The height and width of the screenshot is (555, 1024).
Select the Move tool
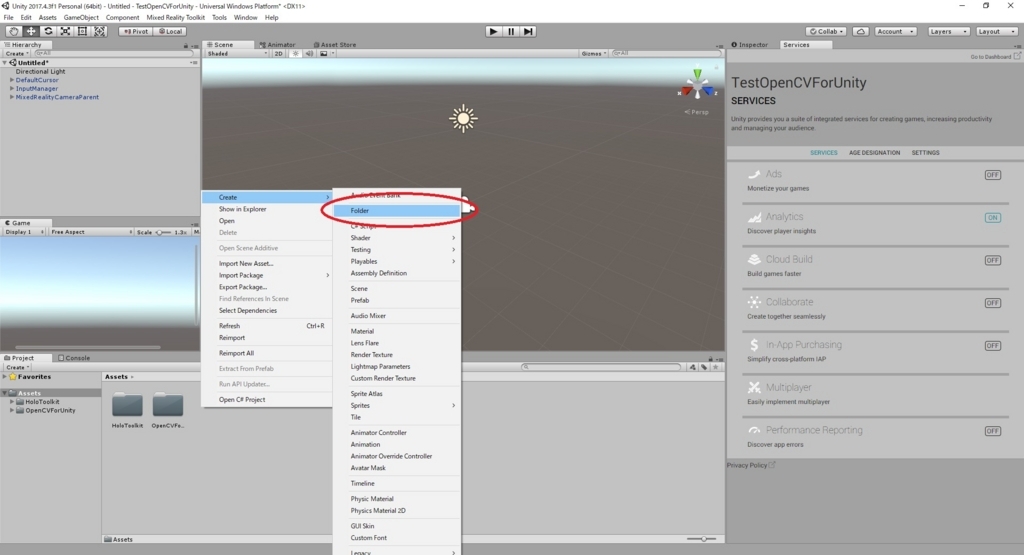(x=31, y=31)
